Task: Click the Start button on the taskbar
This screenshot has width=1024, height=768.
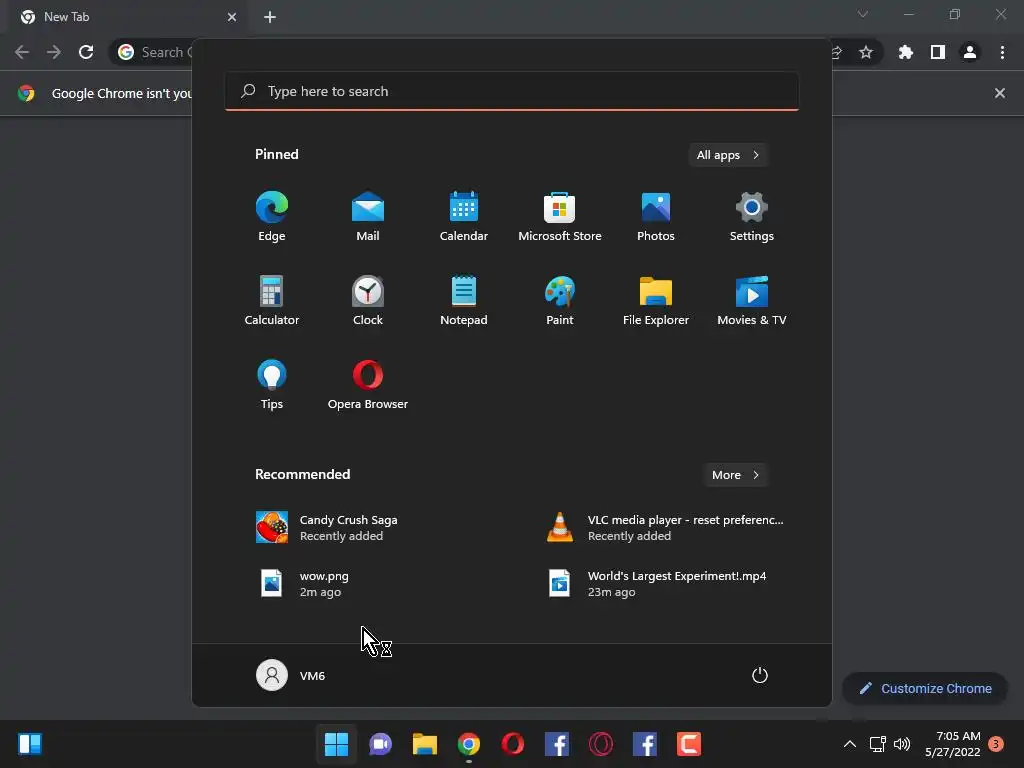Action: tap(336, 744)
